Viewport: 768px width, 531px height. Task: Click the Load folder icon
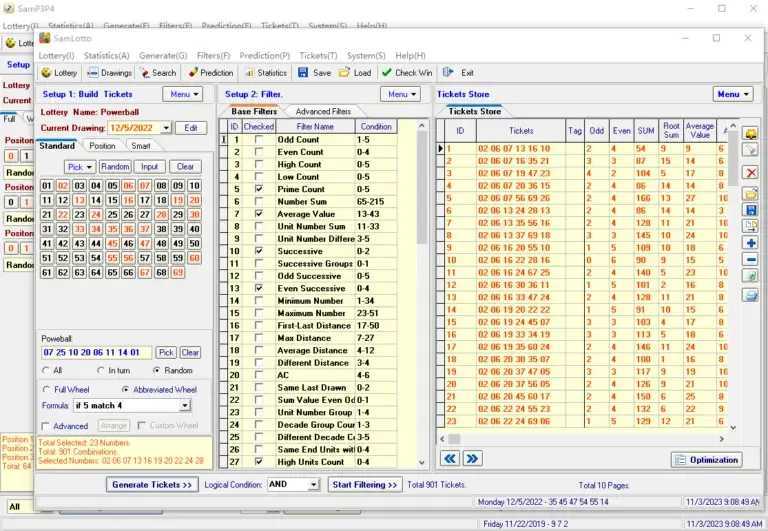[x=344, y=72]
